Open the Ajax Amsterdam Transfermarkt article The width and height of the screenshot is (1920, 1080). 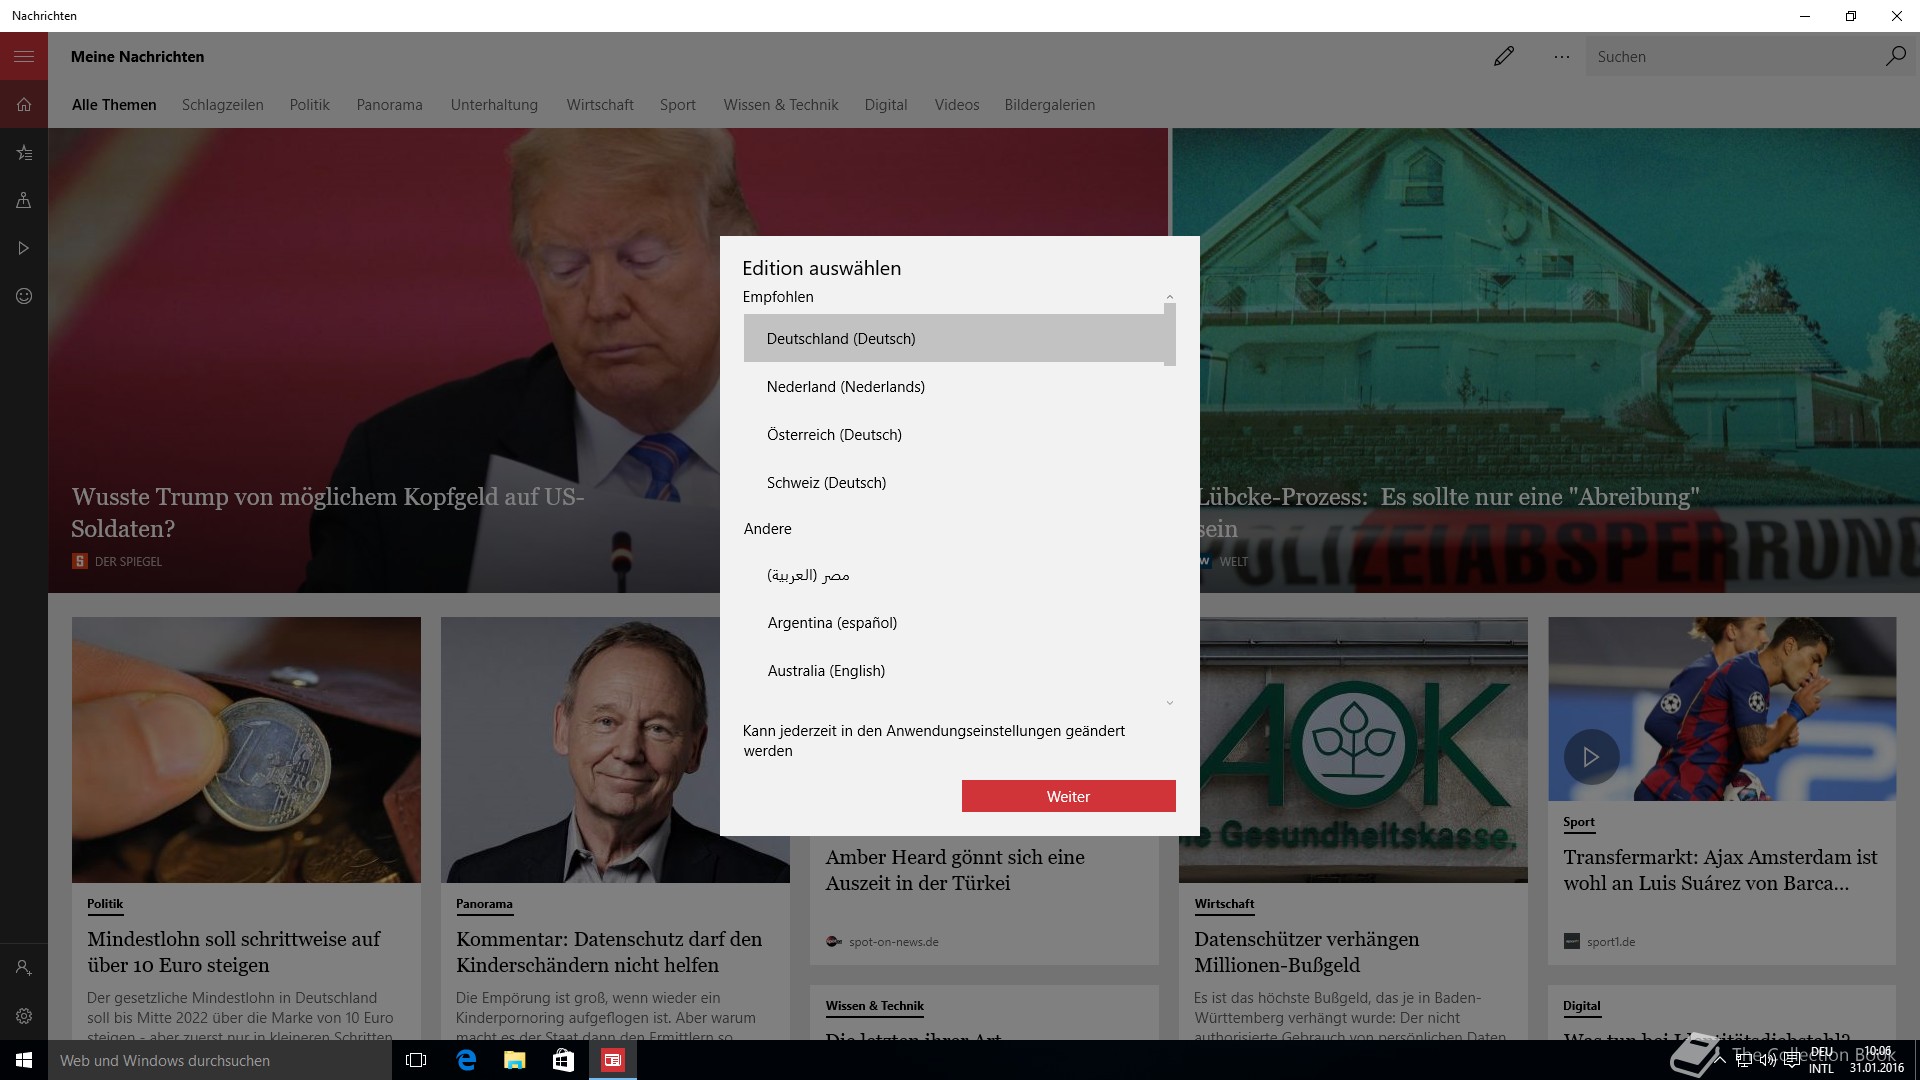point(1720,870)
